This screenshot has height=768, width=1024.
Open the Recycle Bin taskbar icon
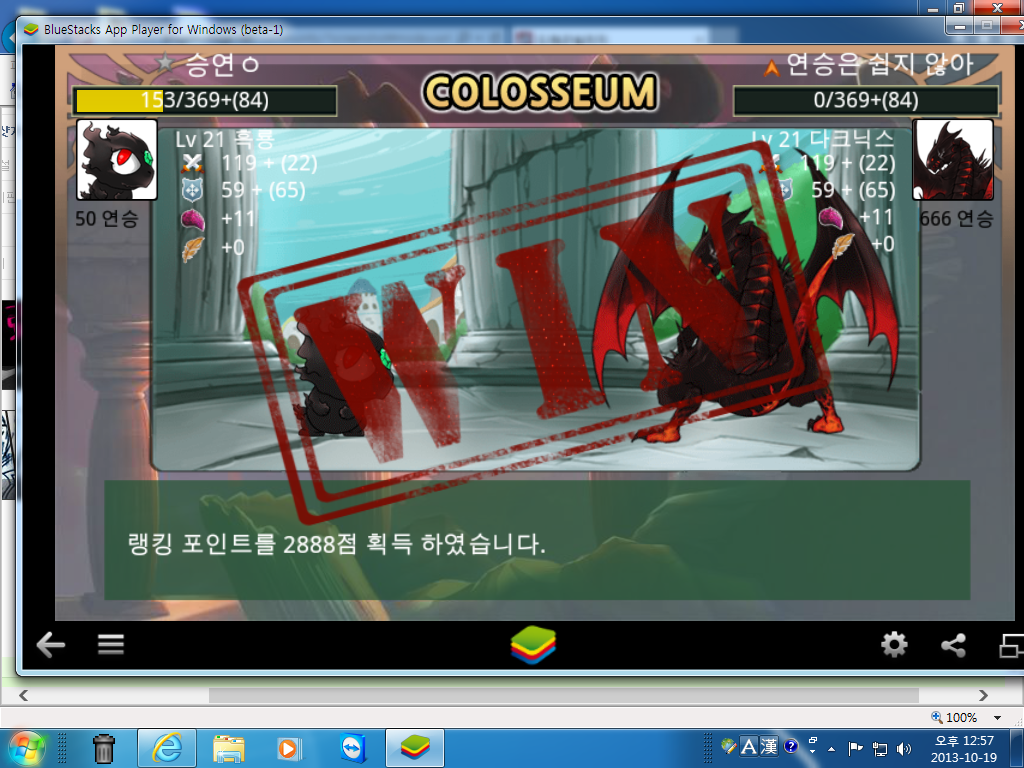[103, 748]
